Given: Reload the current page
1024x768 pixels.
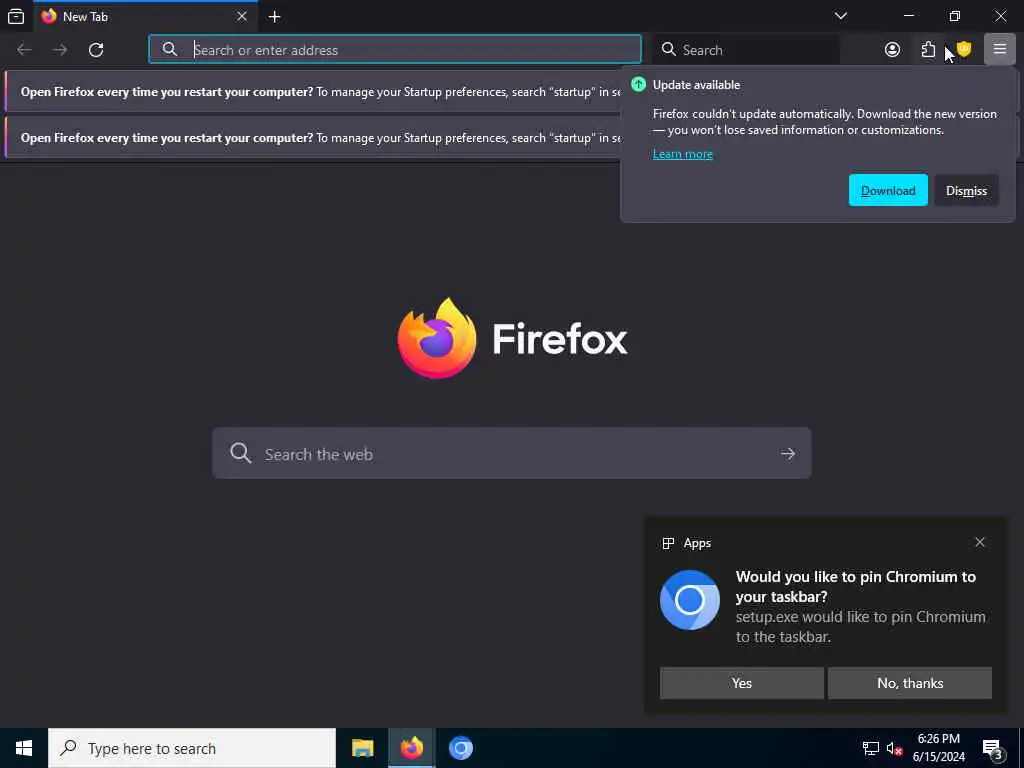Looking at the screenshot, I should click(96, 50).
